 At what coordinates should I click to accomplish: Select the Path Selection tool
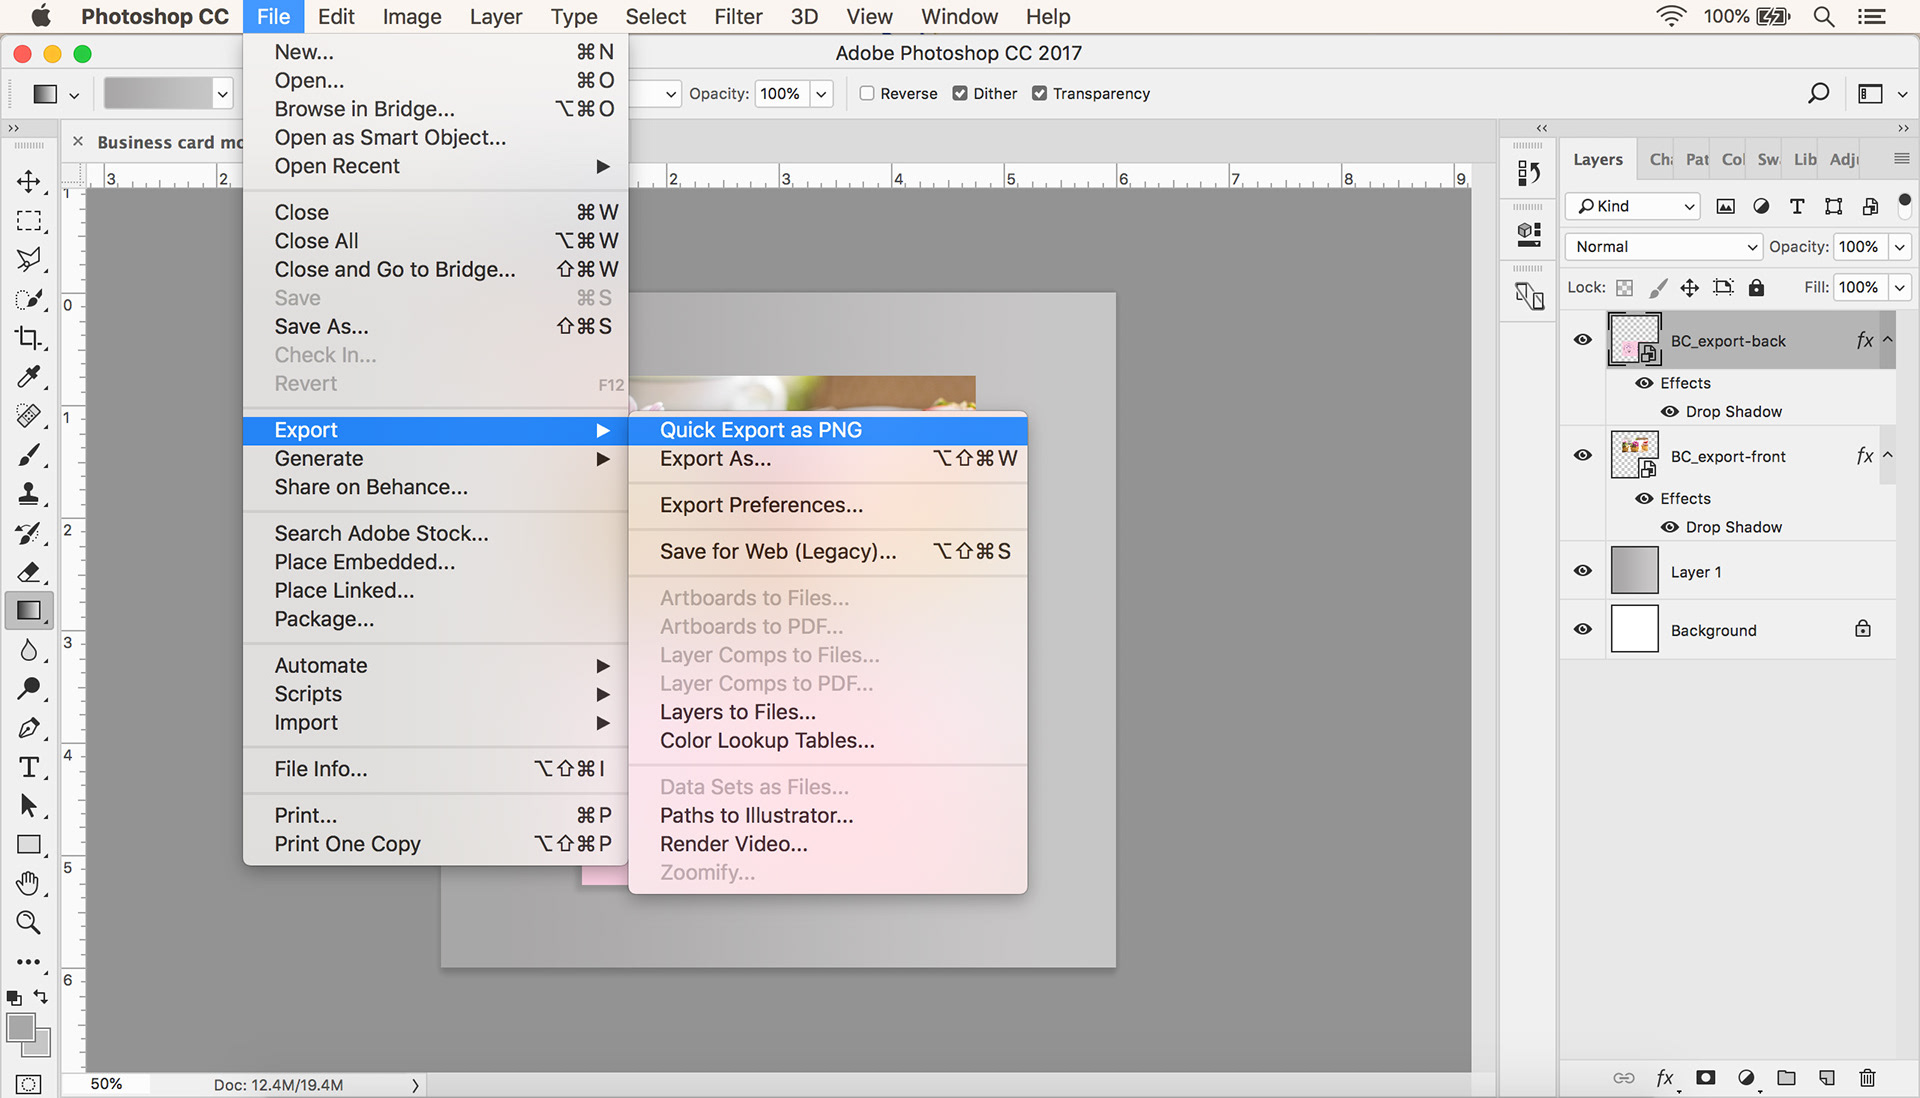[x=29, y=806]
